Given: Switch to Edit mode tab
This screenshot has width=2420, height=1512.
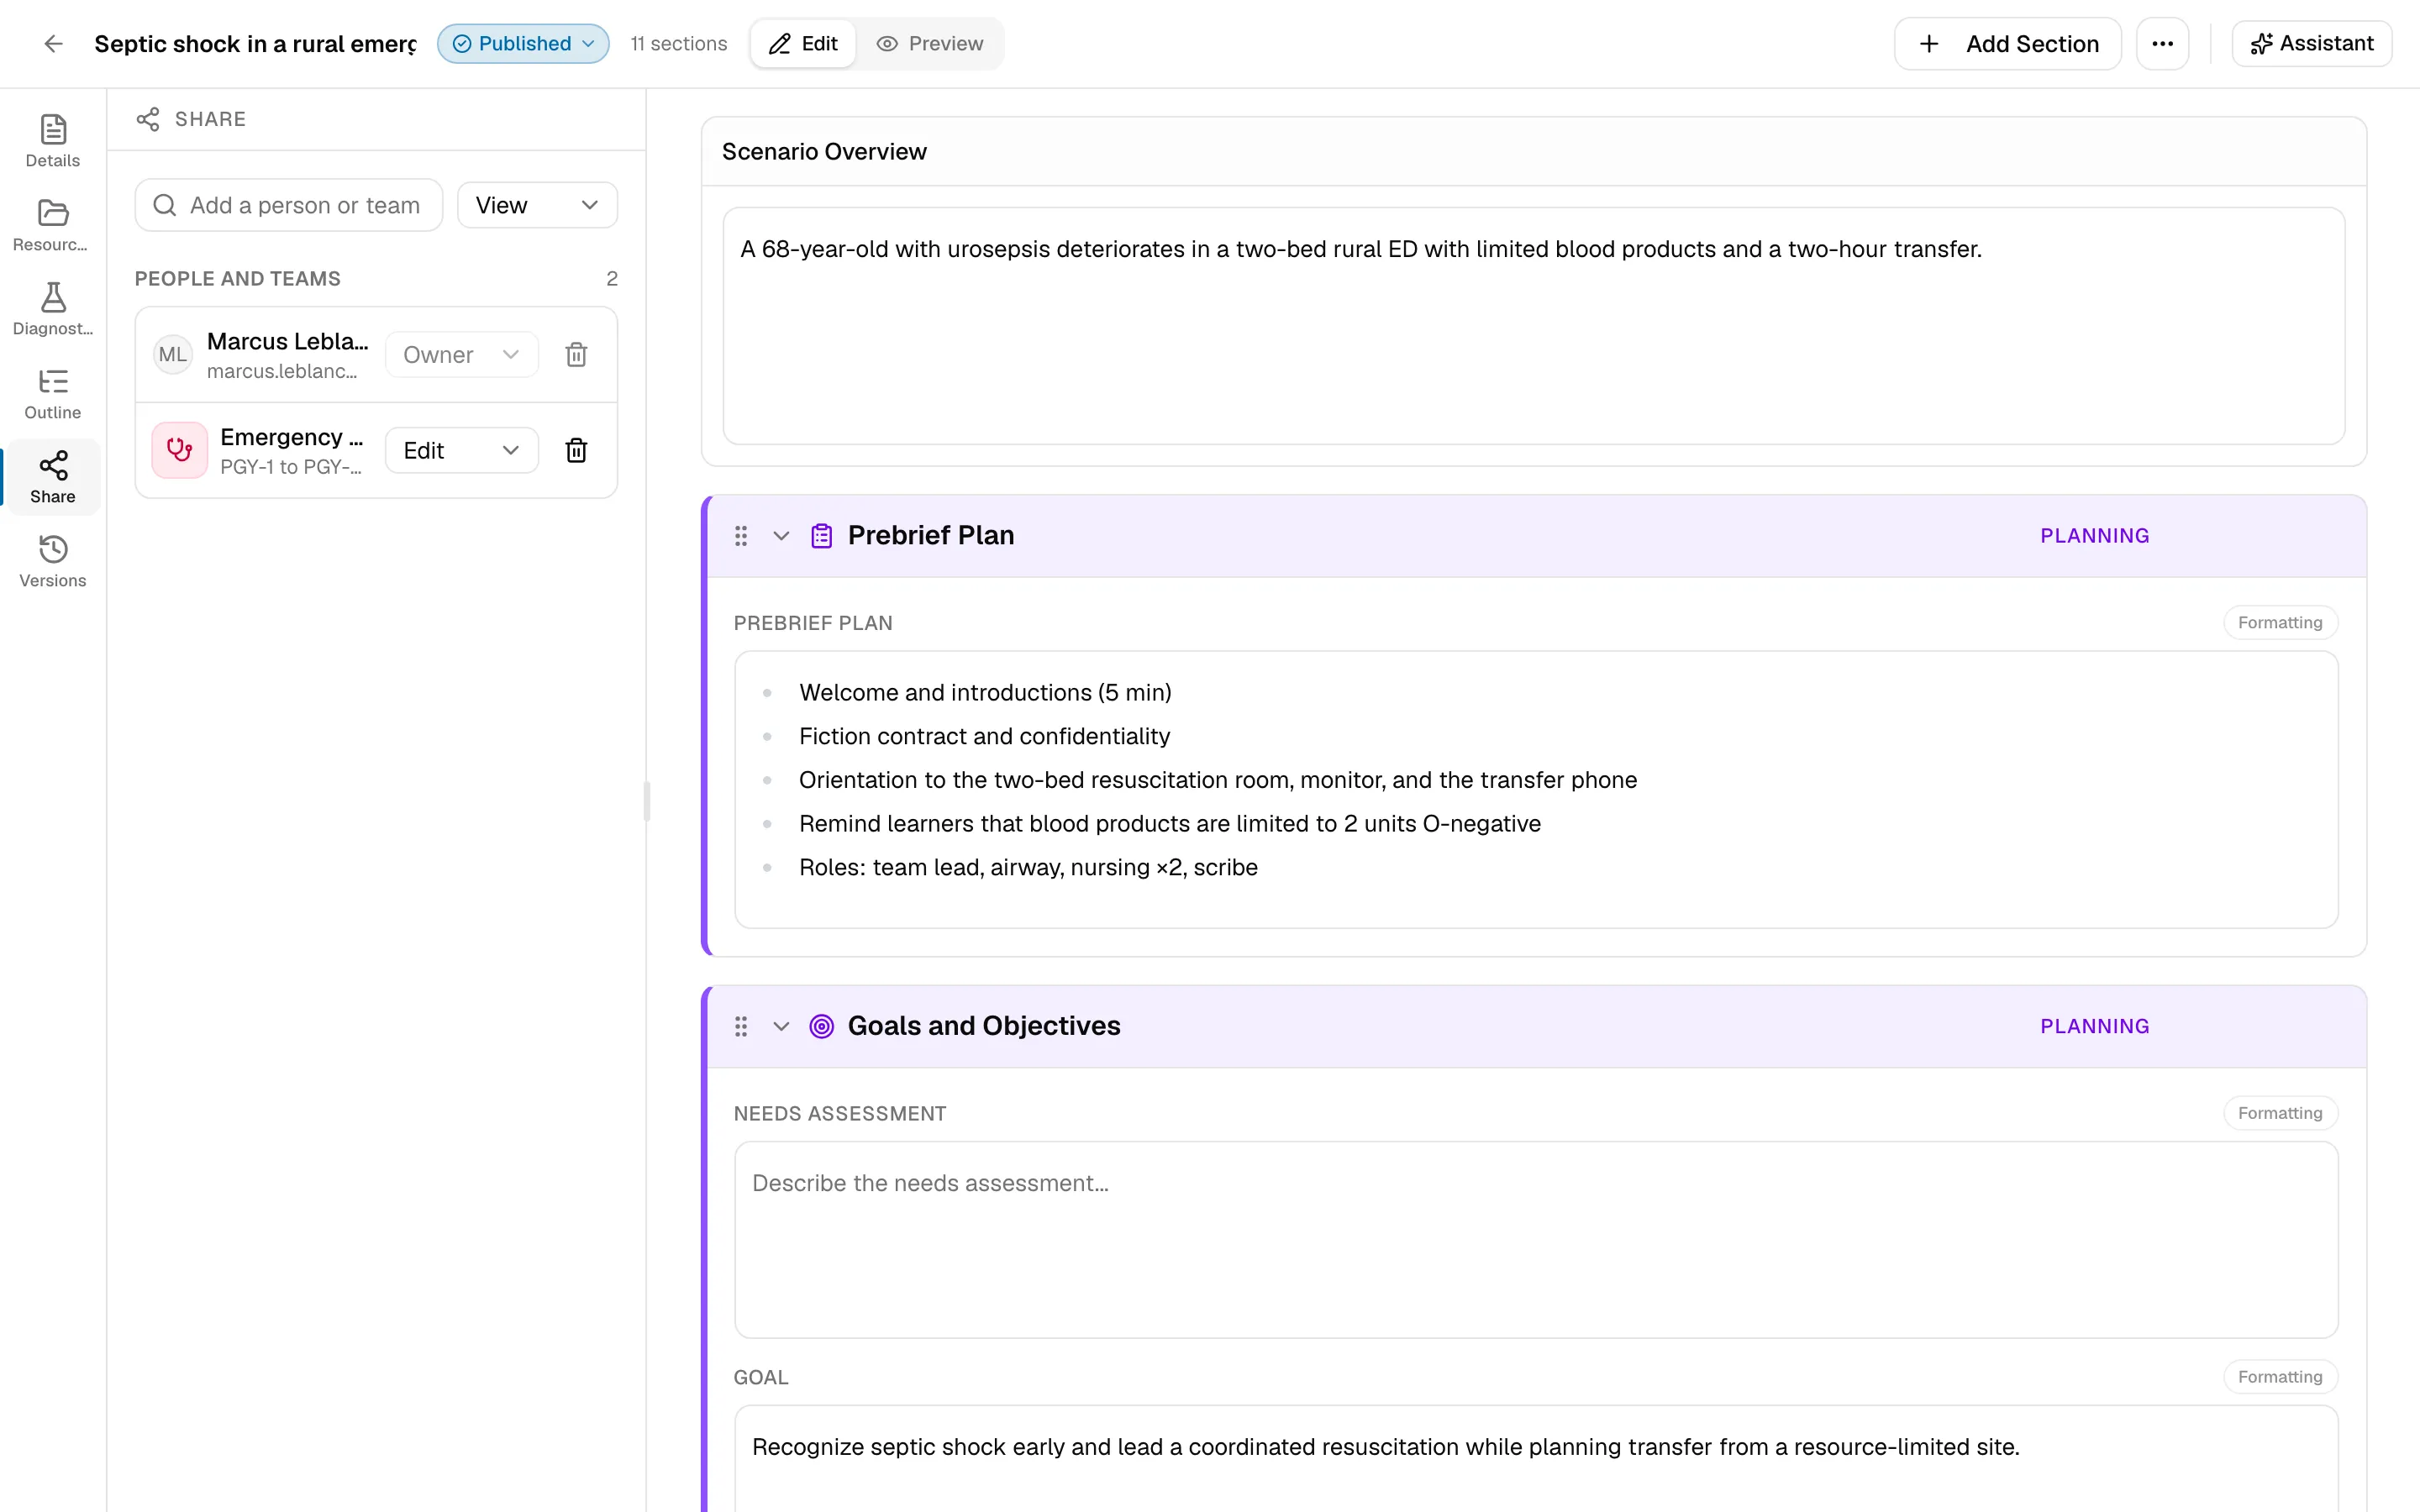Looking at the screenshot, I should (803, 43).
